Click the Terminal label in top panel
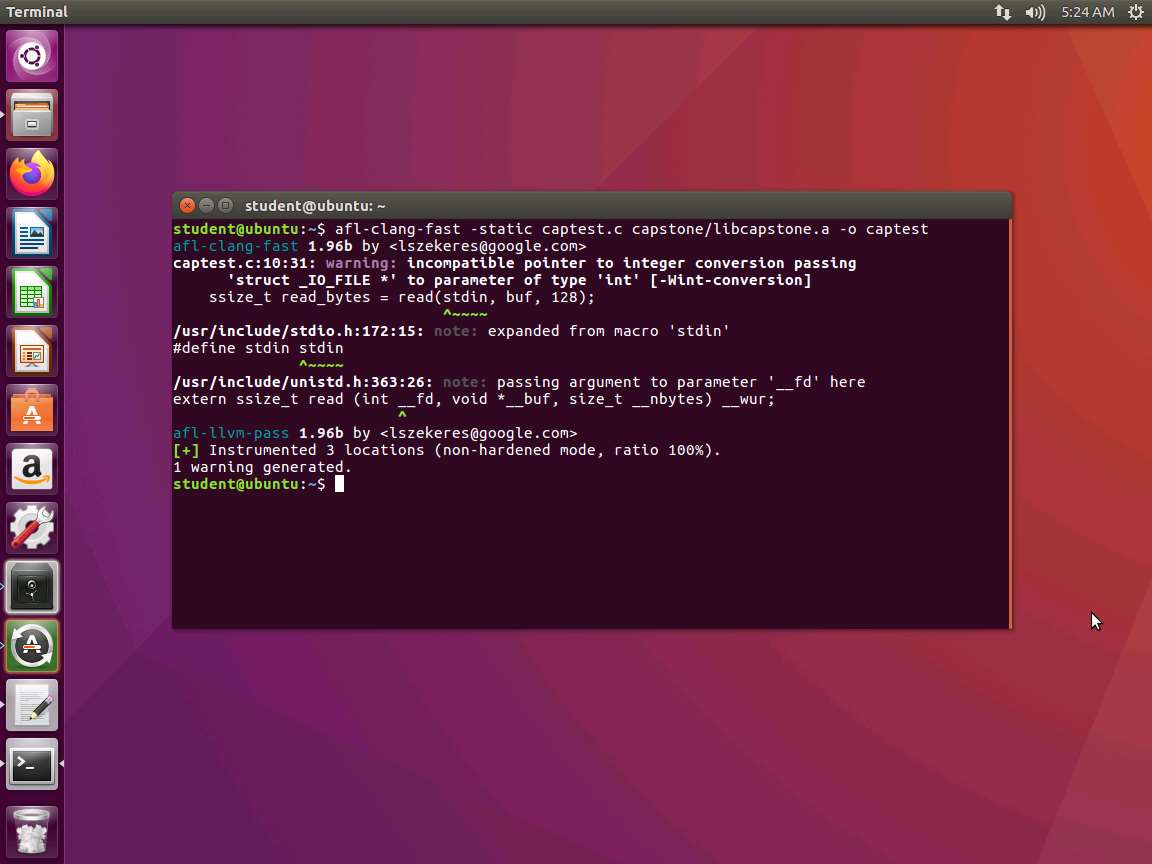This screenshot has height=864, width=1152. point(37,12)
